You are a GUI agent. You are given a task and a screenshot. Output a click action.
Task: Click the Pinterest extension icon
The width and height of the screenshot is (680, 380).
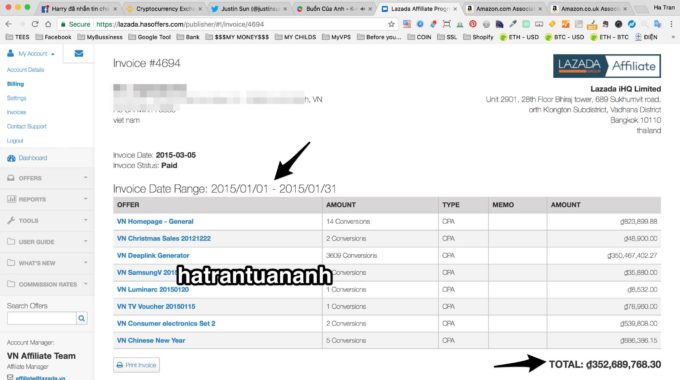click(x=473, y=24)
